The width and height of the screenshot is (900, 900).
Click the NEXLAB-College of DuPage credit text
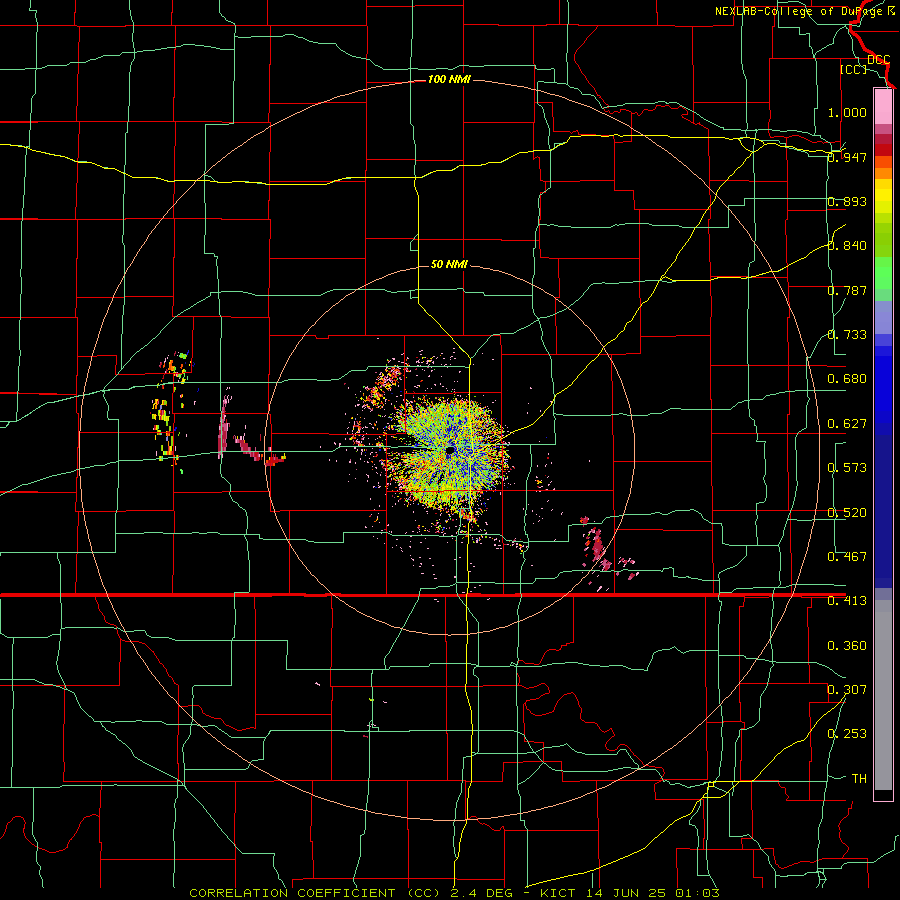[x=798, y=11]
